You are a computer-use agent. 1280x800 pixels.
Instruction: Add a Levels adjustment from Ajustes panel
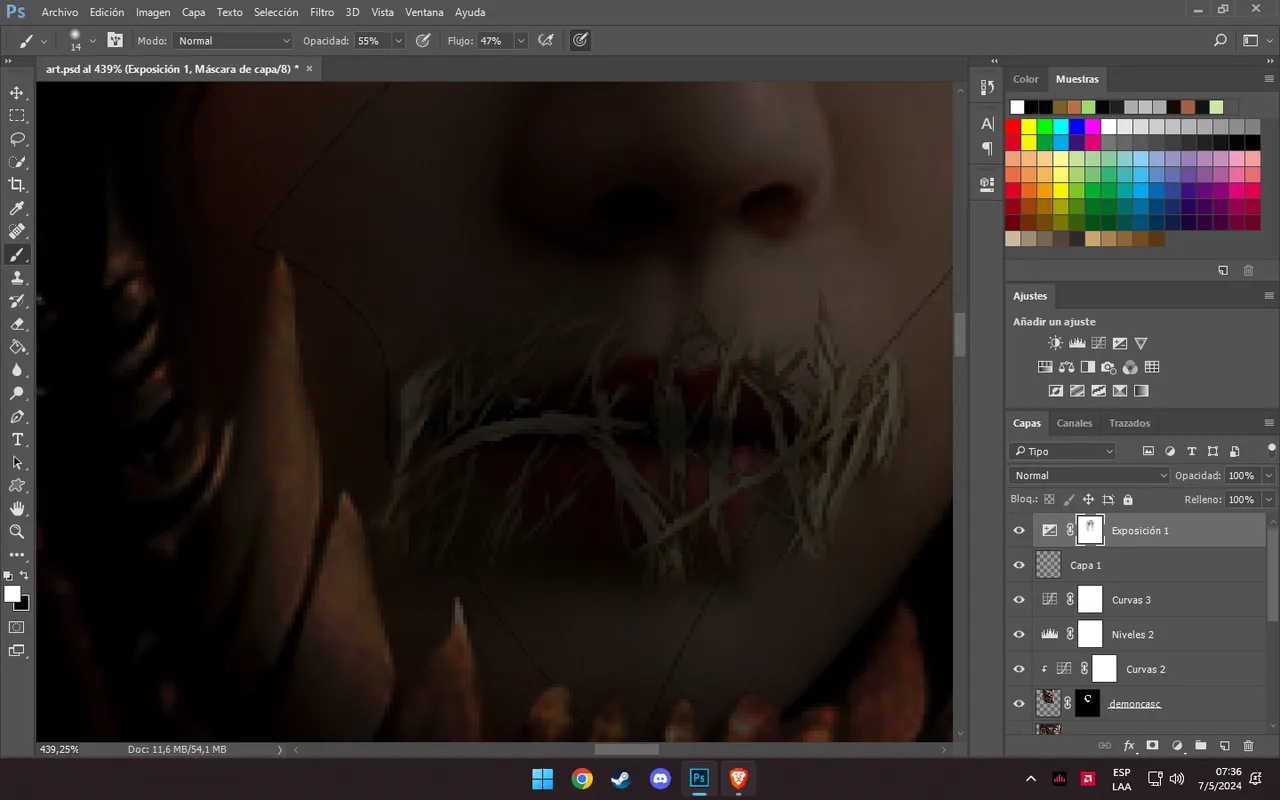(x=1077, y=343)
